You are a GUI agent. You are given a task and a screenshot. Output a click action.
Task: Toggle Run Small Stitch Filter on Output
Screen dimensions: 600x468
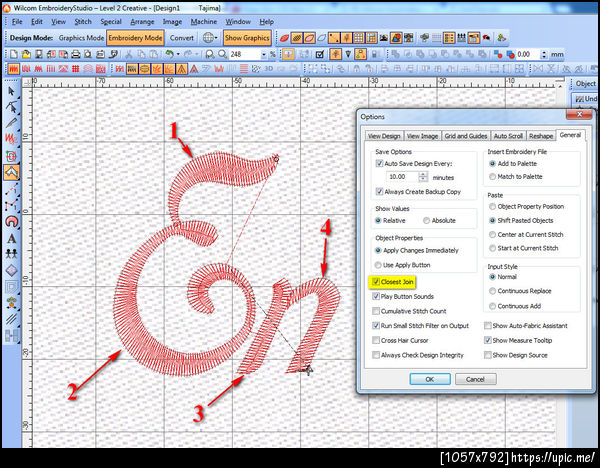(x=376, y=326)
